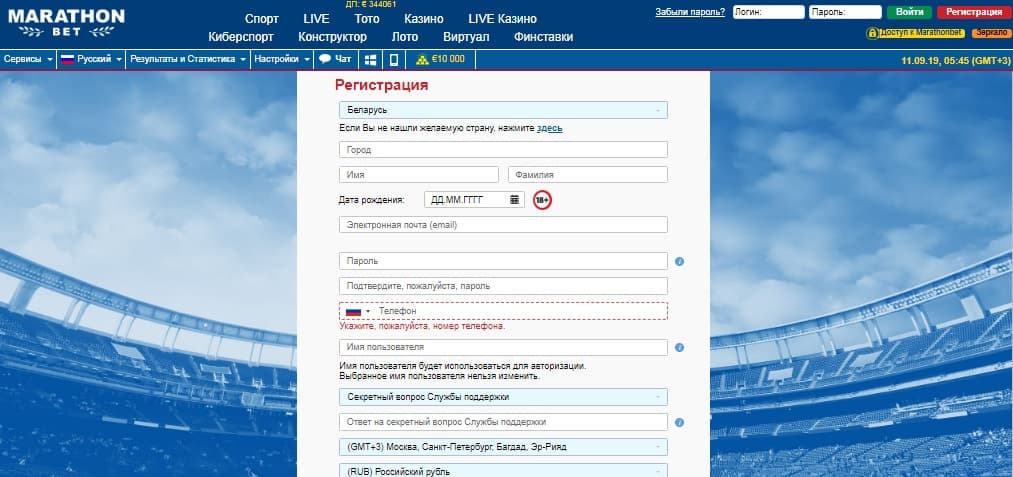1013x477 pixels.
Task: Open the Русский language dropdown
Action: pyautogui.click(x=92, y=59)
